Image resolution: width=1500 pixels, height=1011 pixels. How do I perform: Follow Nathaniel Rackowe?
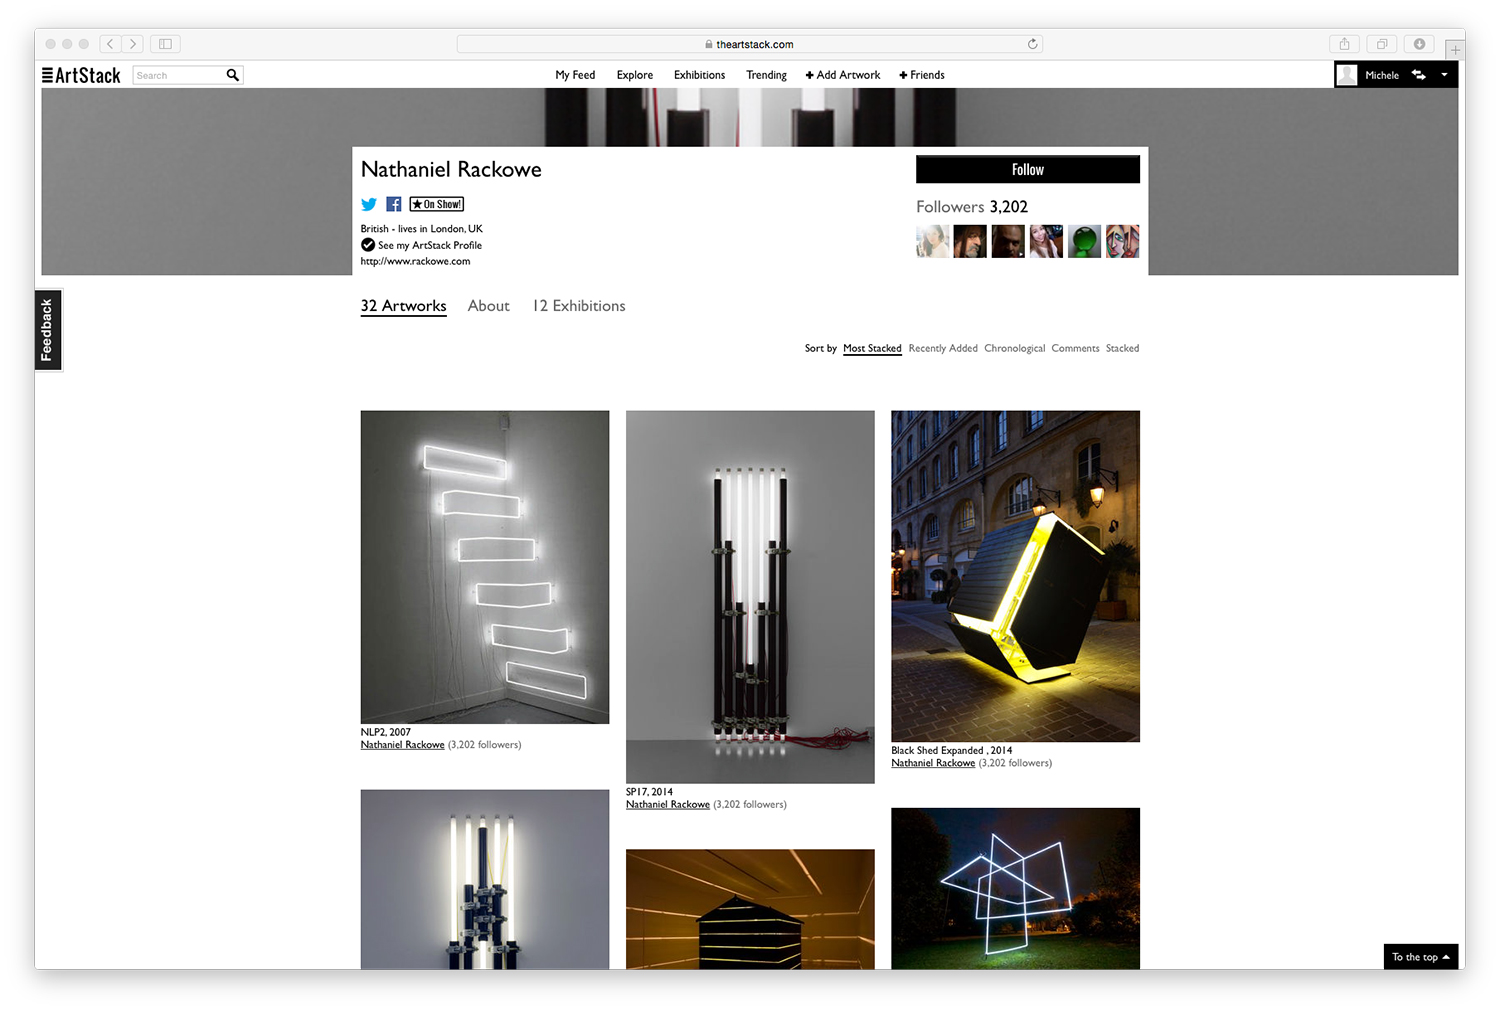[1028, 169]
